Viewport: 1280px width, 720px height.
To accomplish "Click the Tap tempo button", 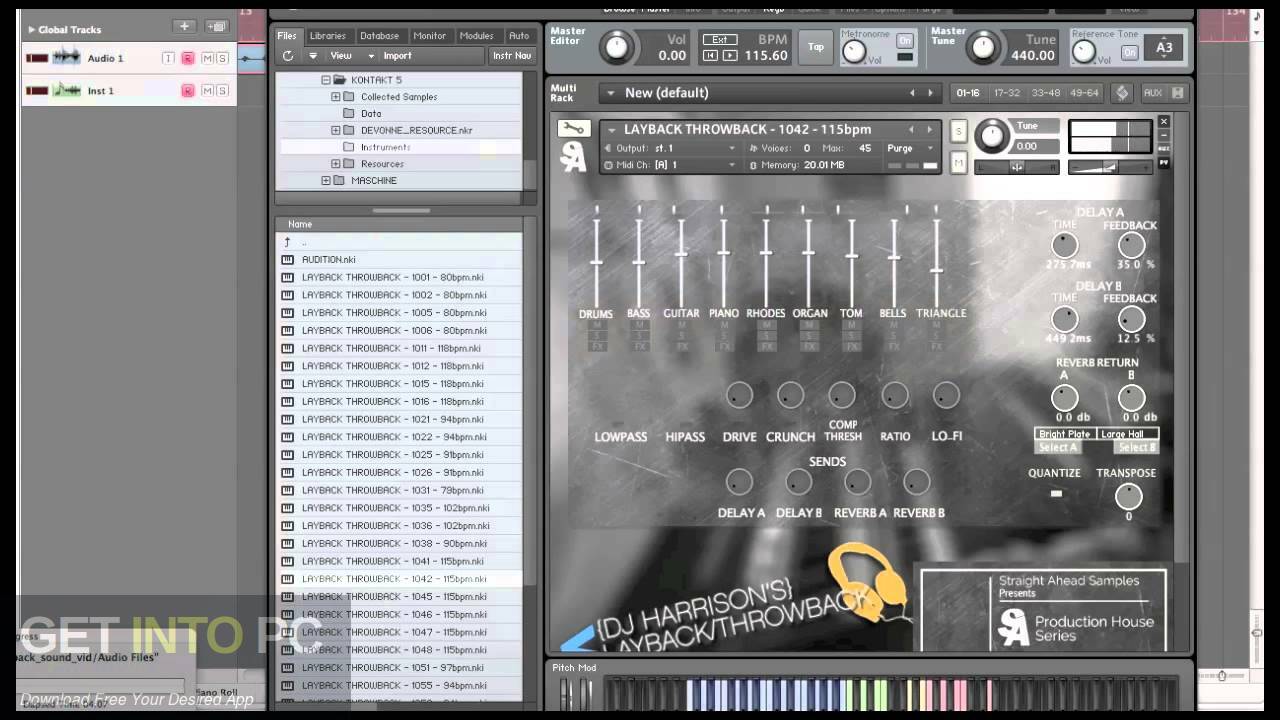I will [816, 47].
